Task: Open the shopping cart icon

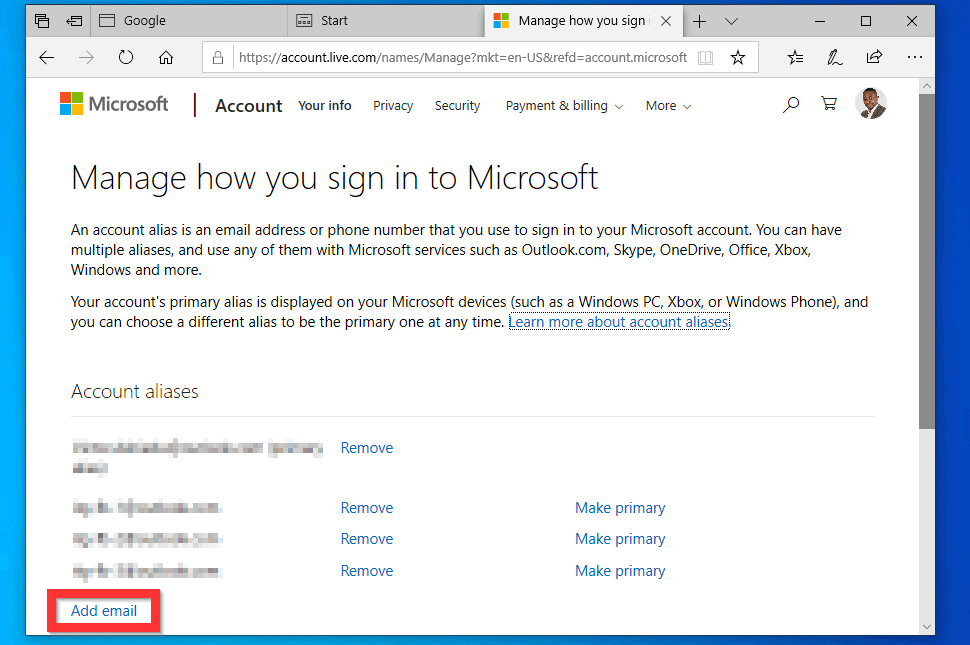Action: coord(828,104)
